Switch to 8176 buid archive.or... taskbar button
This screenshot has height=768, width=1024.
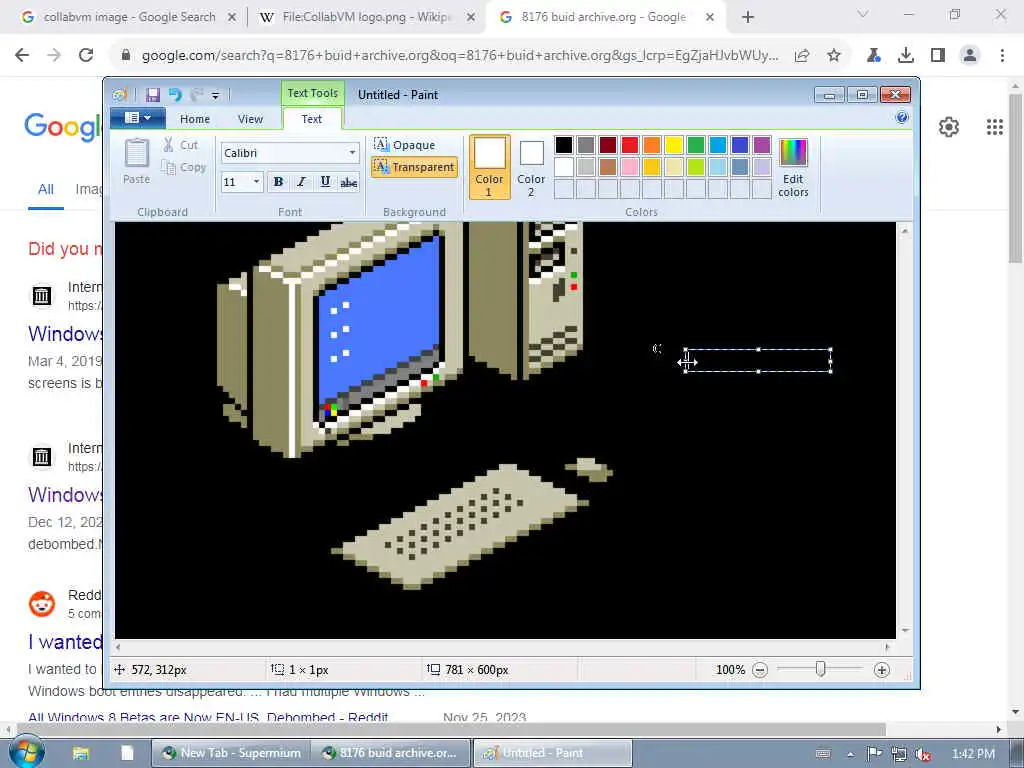point(391,753)
